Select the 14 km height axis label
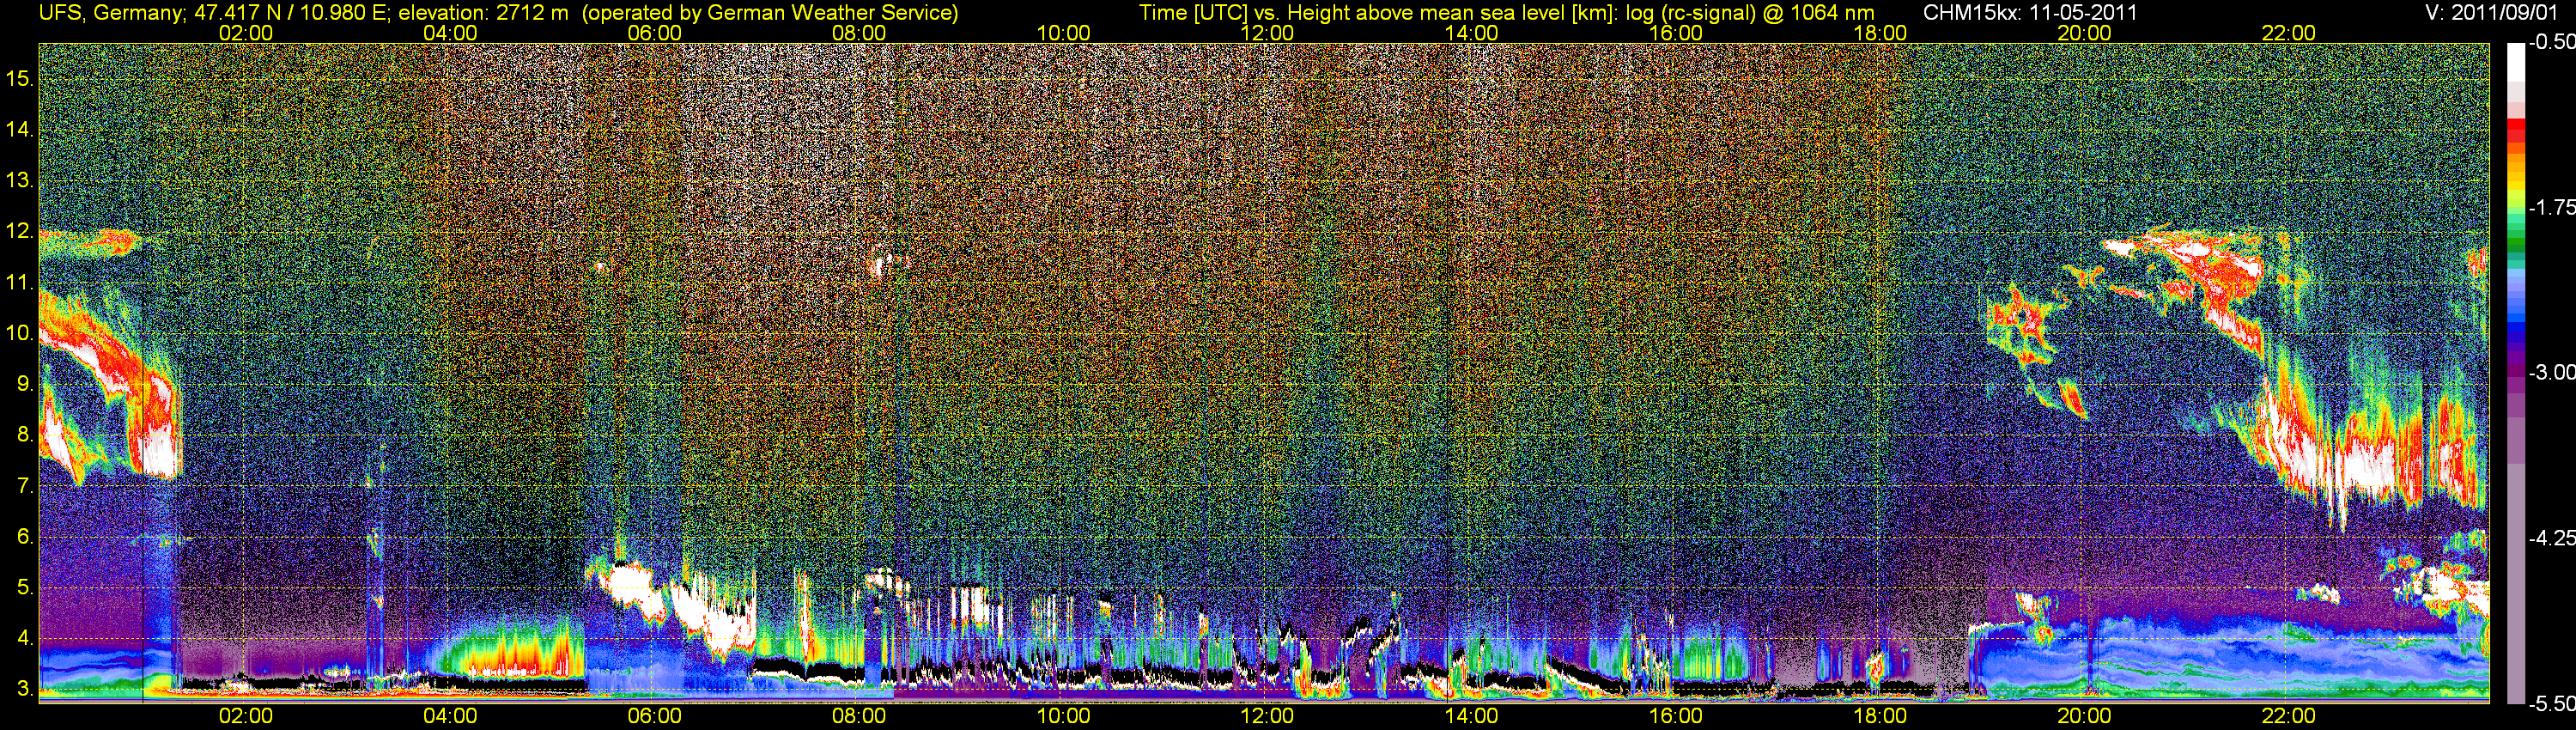2576x730 pixels. pyautogui.click(x=19, y=130)
